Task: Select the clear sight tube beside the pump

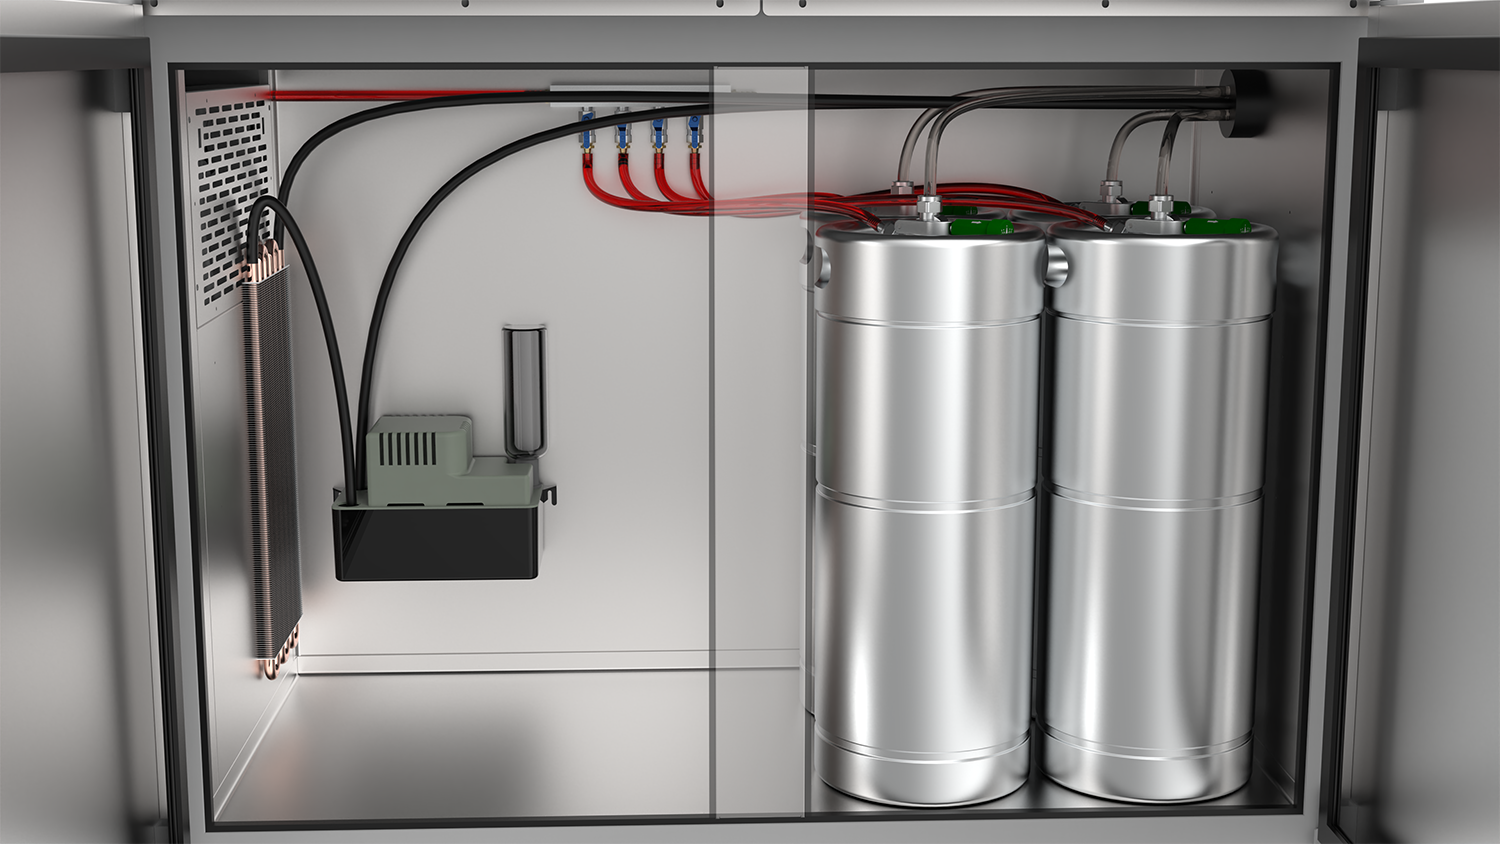Action: (x=523, y=392)
